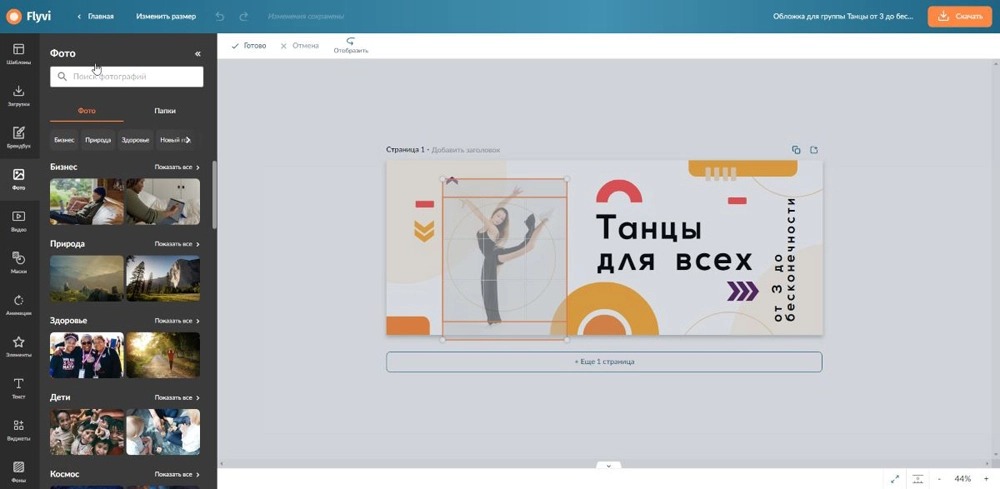Select first Дети photo thumbnail
The height and width of the screenshot is (489, 1000).
coord(87,432)
